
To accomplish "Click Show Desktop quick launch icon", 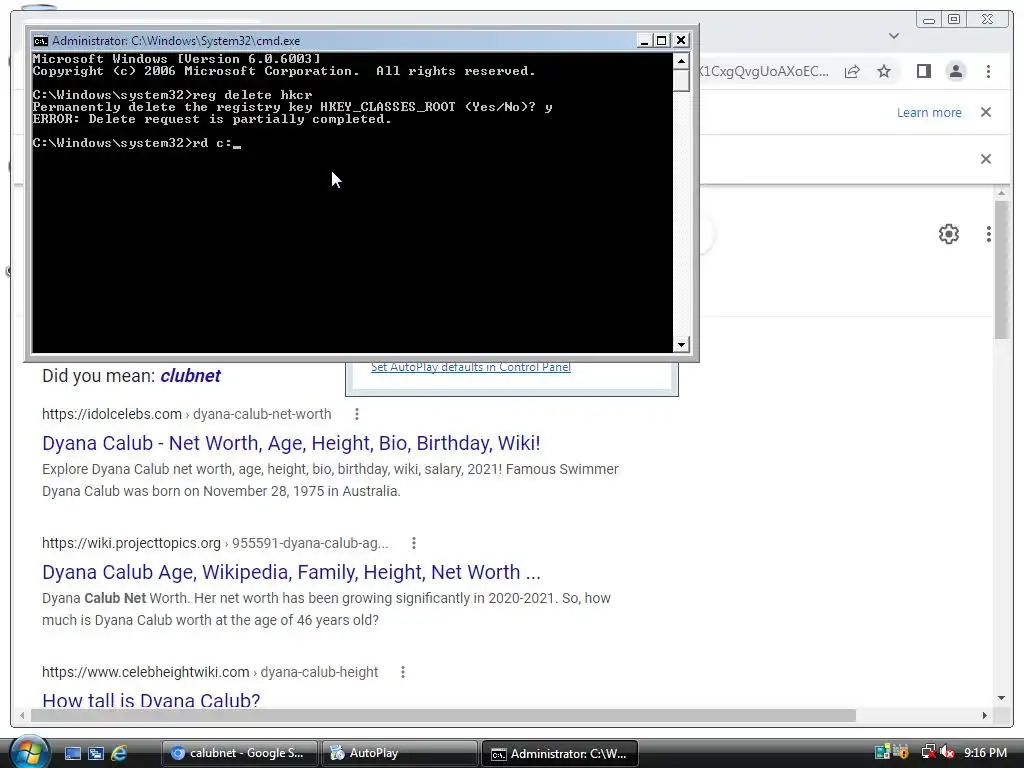I will click(x=72, y=753).
